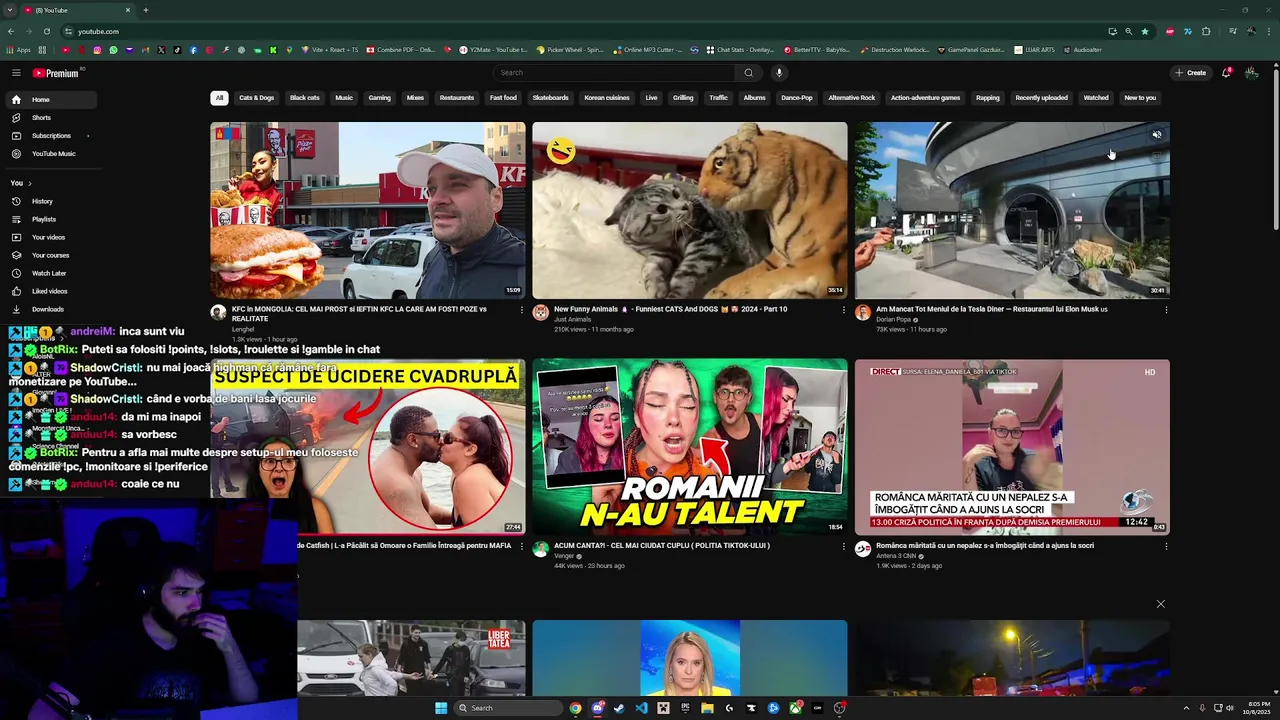Select the Recently uploaded chip
The height and width of the screenshot is (720, 1280).
click(1041, 98)
